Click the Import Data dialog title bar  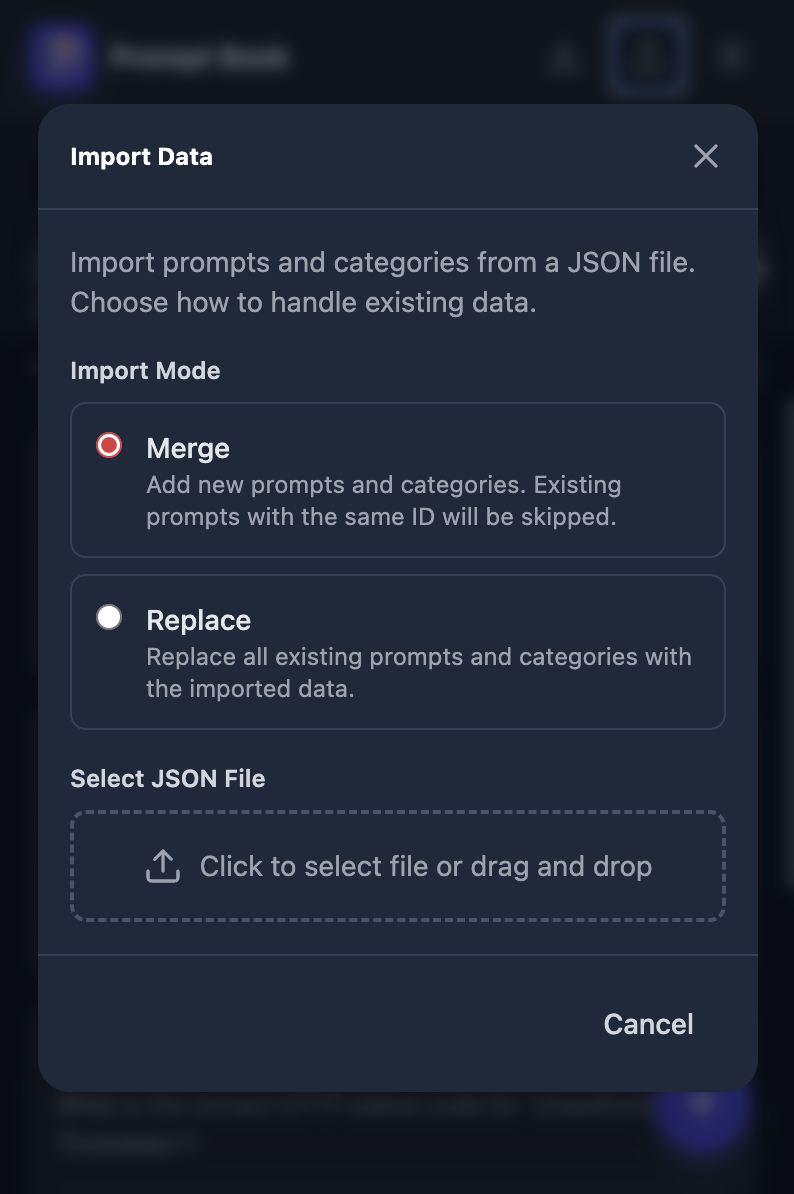click(x=141, y=156)
